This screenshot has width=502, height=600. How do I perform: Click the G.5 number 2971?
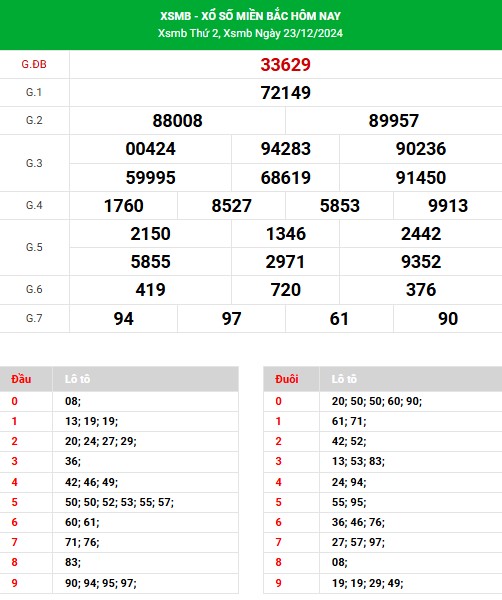pos(285,262)
